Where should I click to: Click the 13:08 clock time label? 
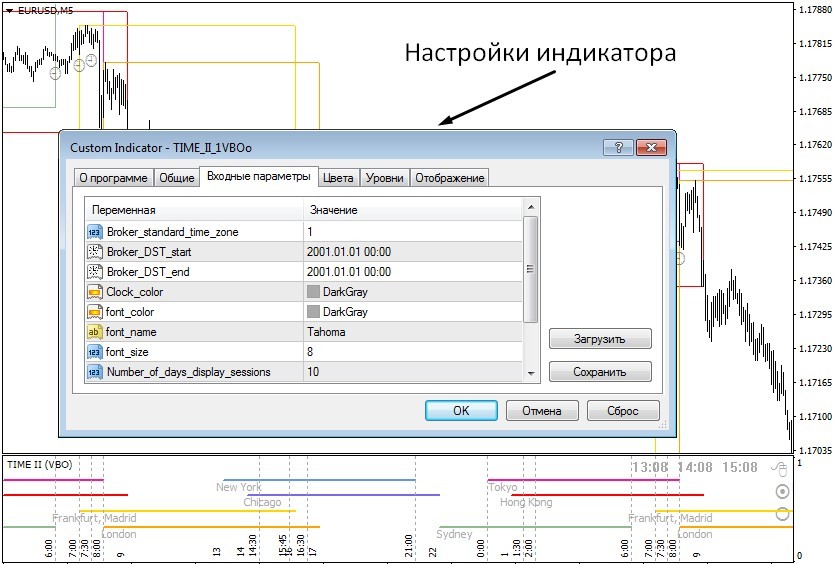coord(649,467)
